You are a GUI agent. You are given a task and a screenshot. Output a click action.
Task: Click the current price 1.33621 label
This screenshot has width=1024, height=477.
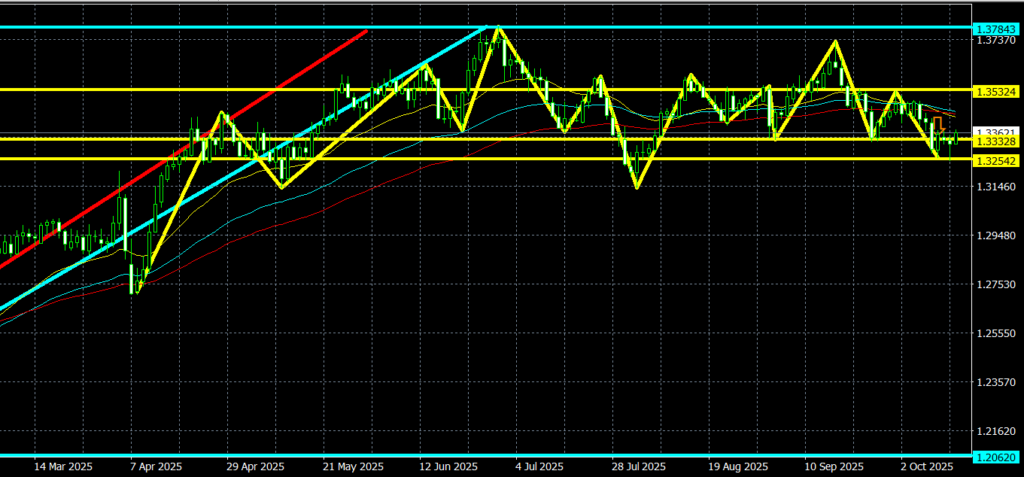pyautogui.click(x=993, y=131)
